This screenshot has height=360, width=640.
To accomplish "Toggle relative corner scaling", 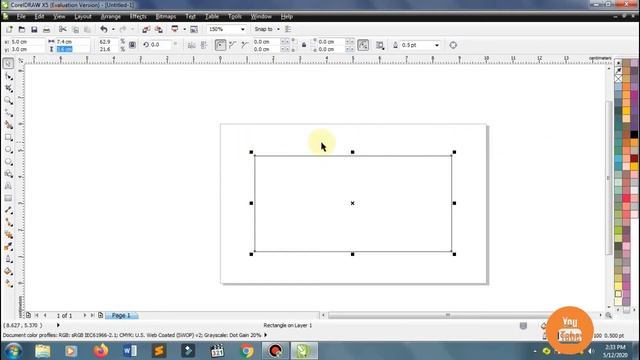I will pyautogui.click(x=363, y=45).
